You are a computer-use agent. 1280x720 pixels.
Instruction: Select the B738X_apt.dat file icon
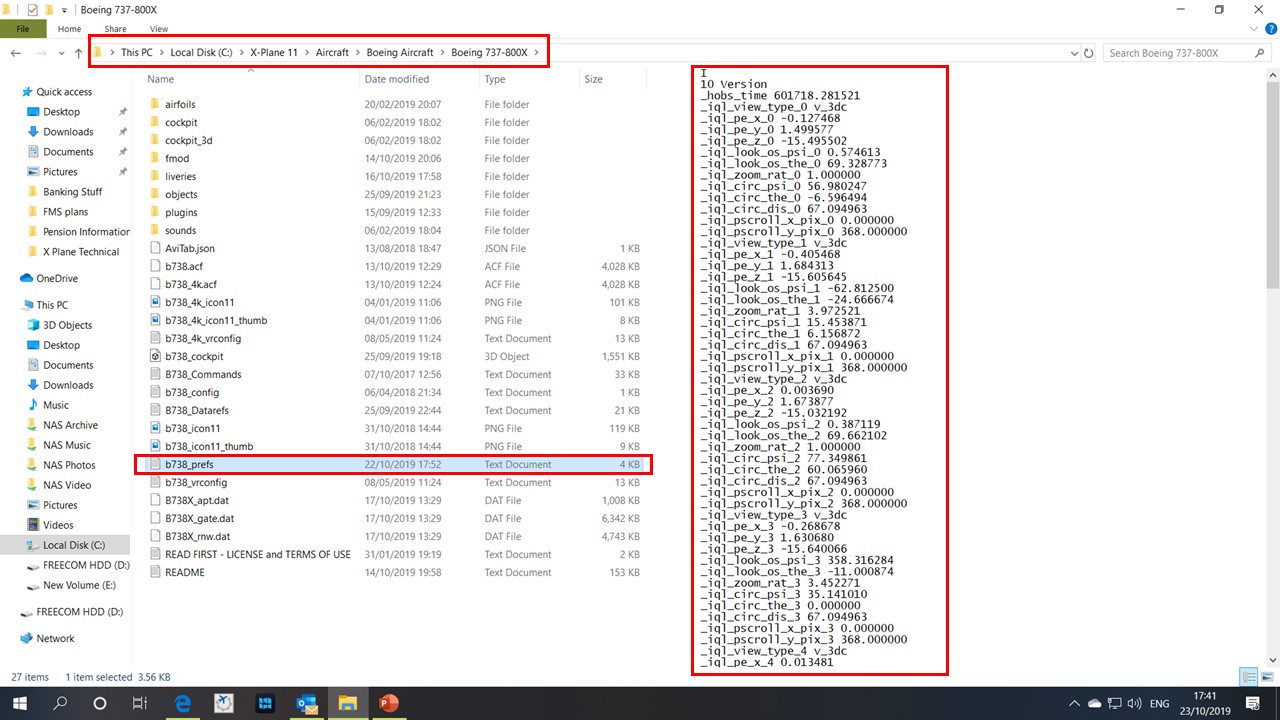tap(154, 500)
